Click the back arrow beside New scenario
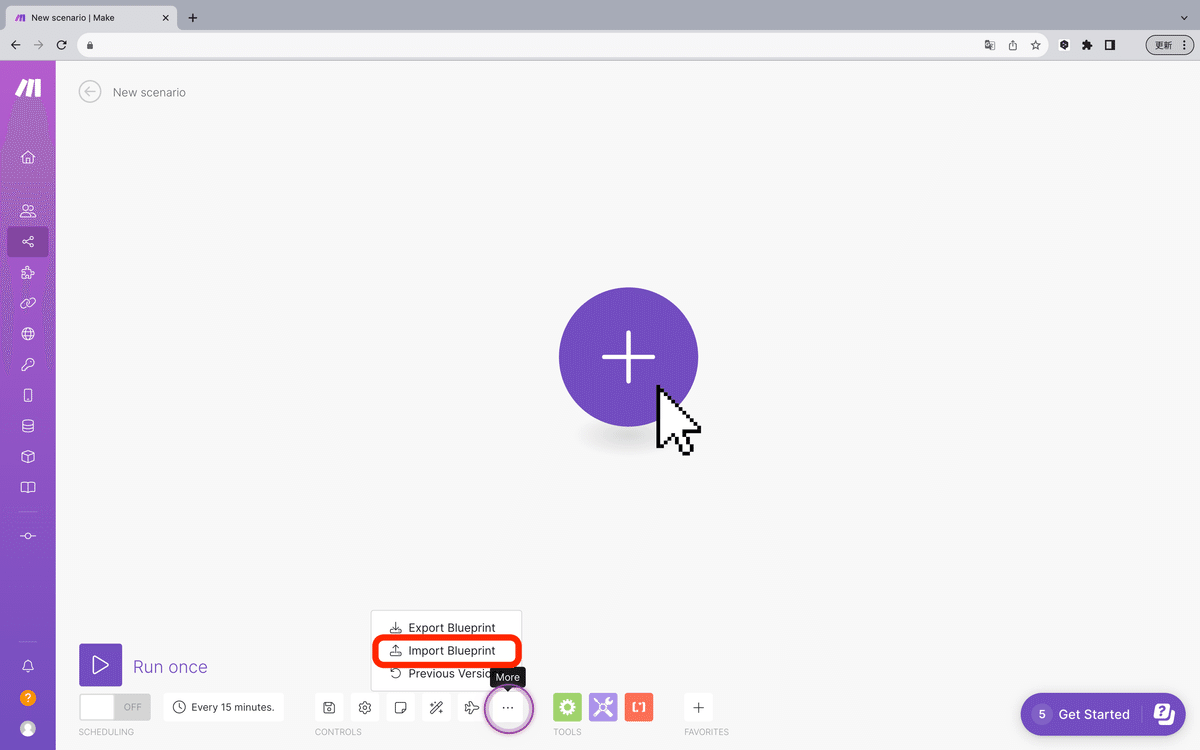 pyautogui.click(x=90, y=92)
